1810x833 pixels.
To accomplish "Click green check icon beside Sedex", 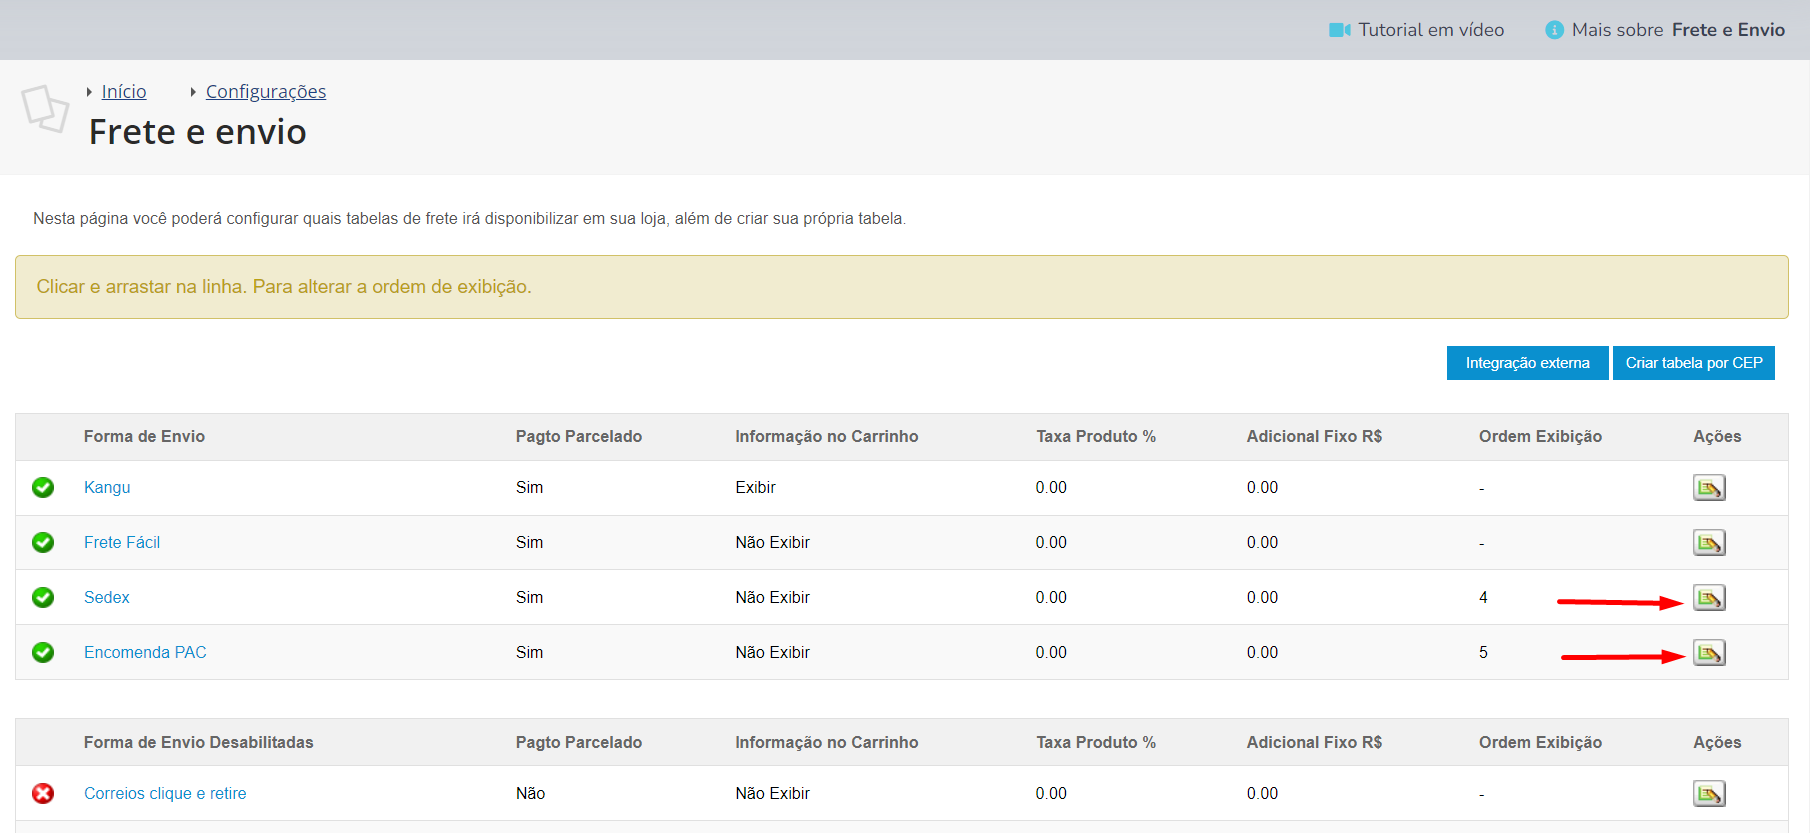I will tap(43, 597).
